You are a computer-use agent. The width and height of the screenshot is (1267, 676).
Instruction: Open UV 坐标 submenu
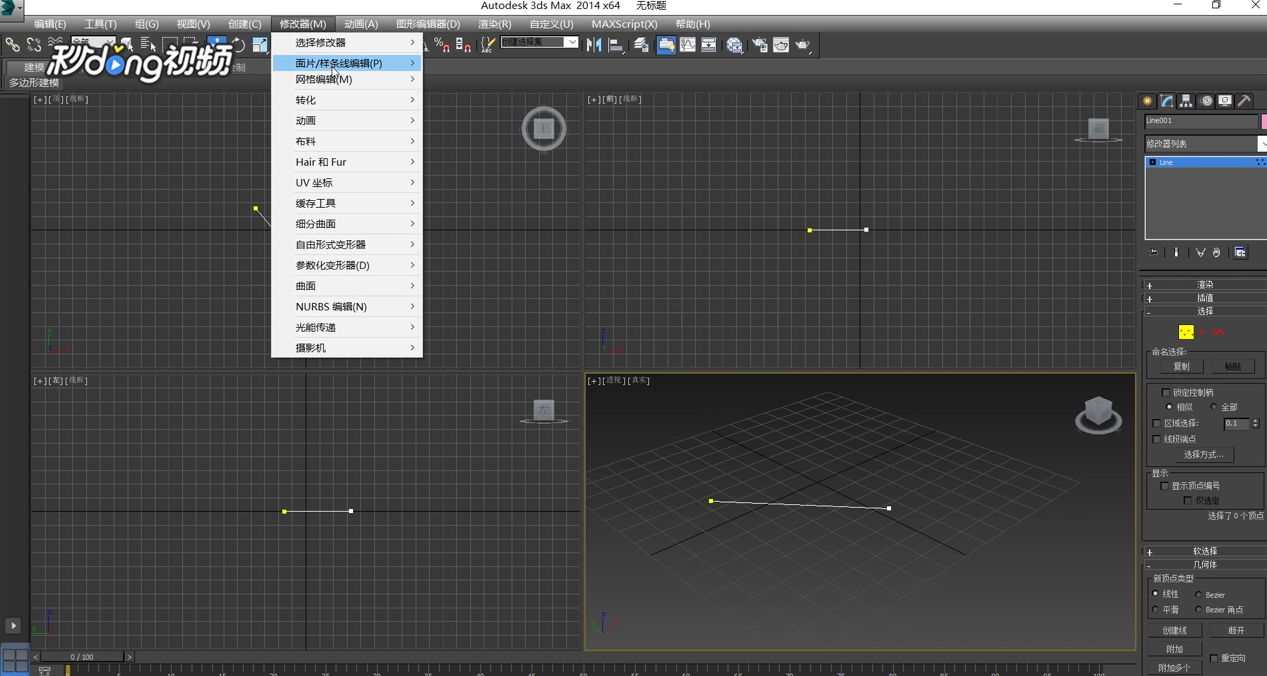click(x=347, y=183)
